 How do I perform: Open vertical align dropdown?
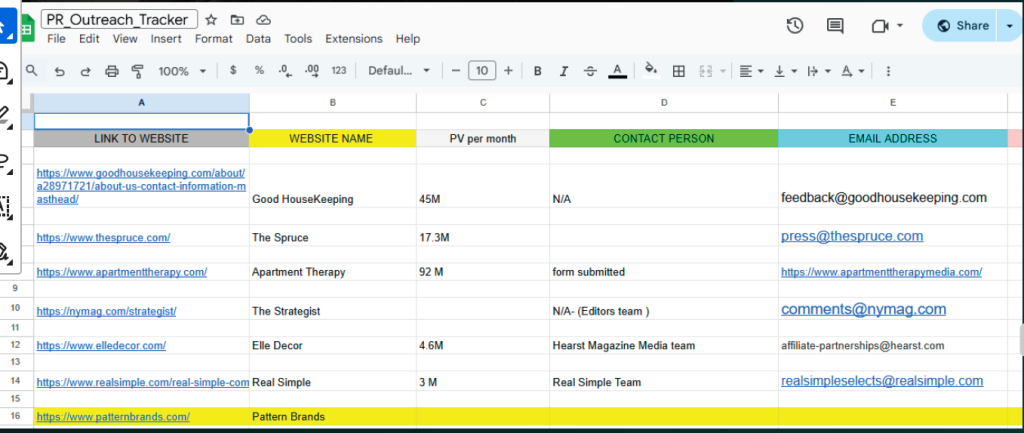(x=784, y=71)
